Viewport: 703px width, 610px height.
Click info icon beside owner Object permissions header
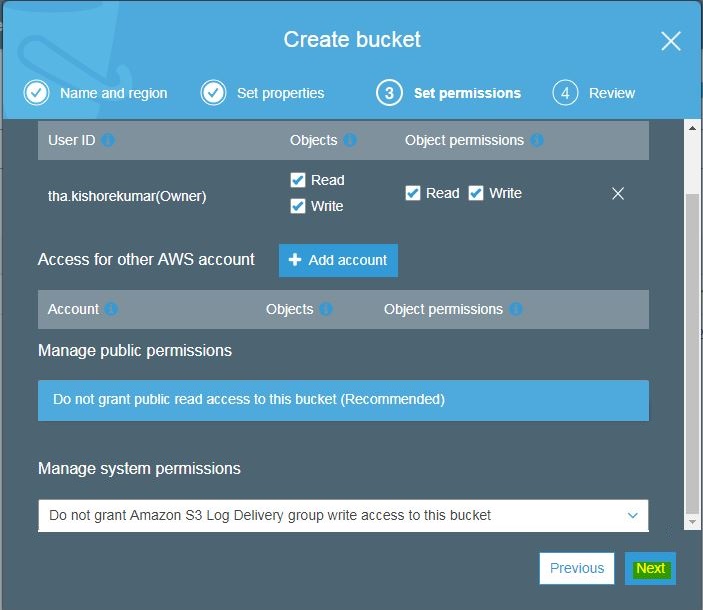coord(537,140)
